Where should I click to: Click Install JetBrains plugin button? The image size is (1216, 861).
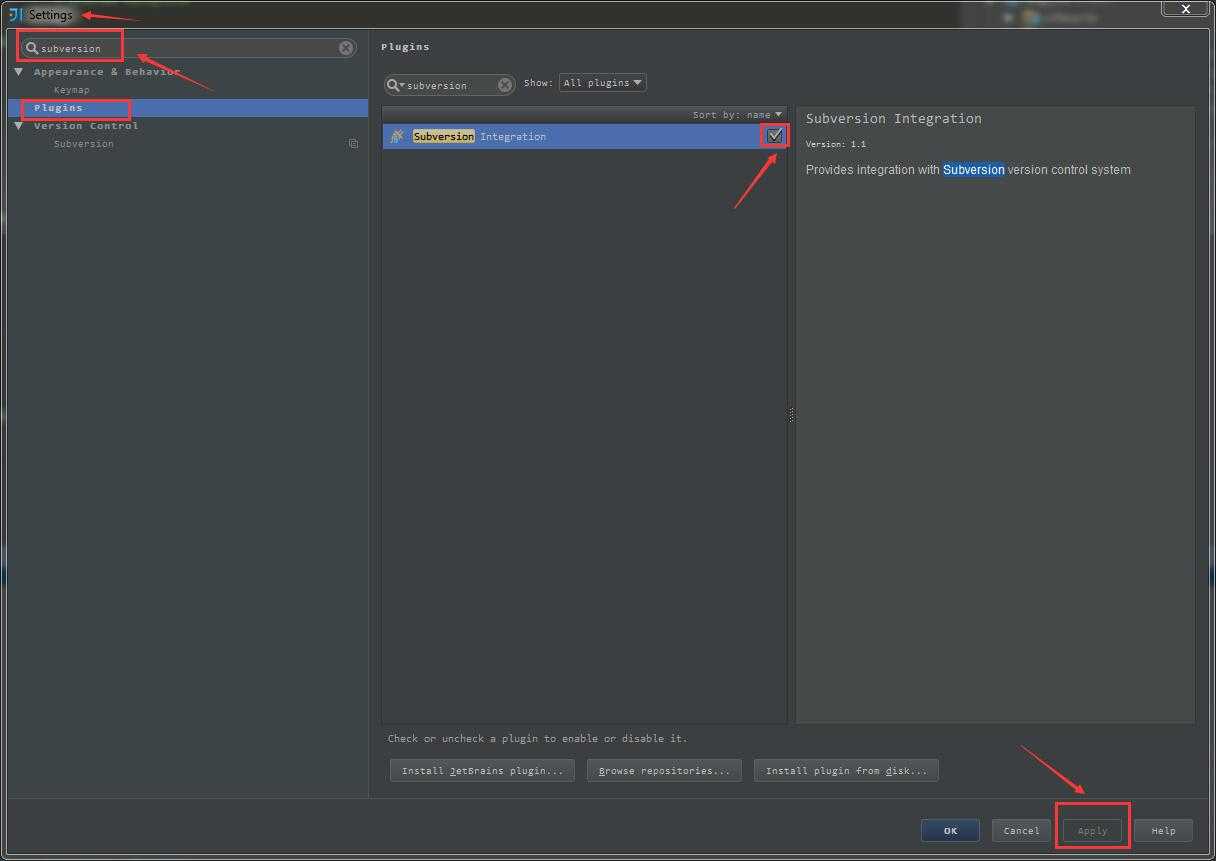(482, 770)
